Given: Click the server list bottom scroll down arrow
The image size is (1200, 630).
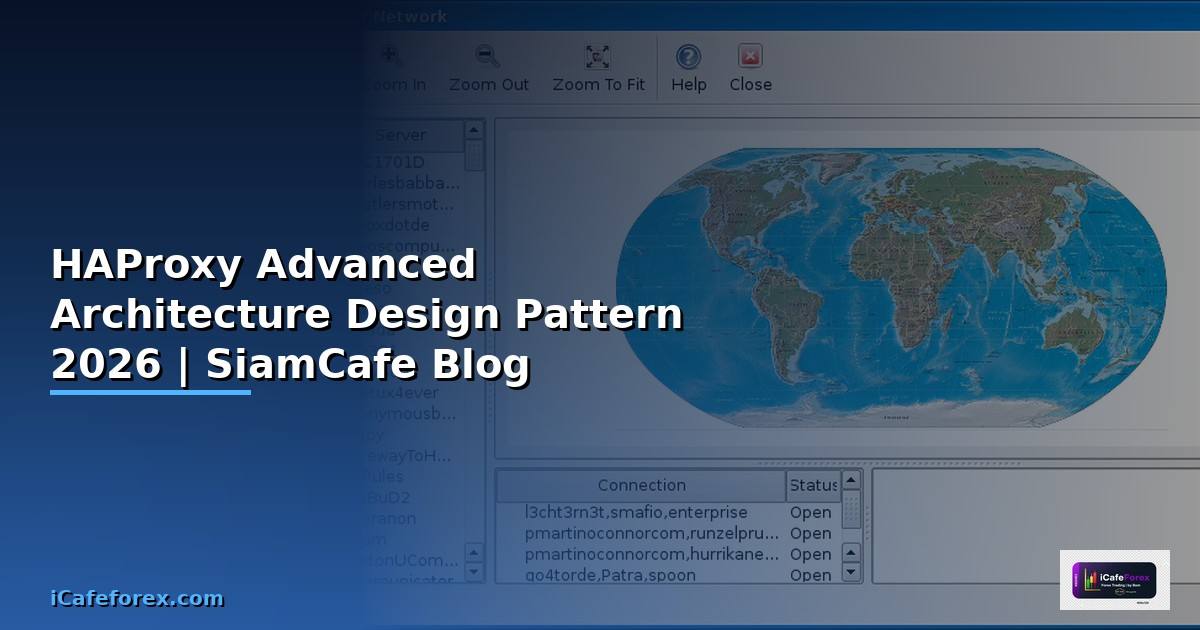Looking at the screenshot, I should (x=474, y=573).
